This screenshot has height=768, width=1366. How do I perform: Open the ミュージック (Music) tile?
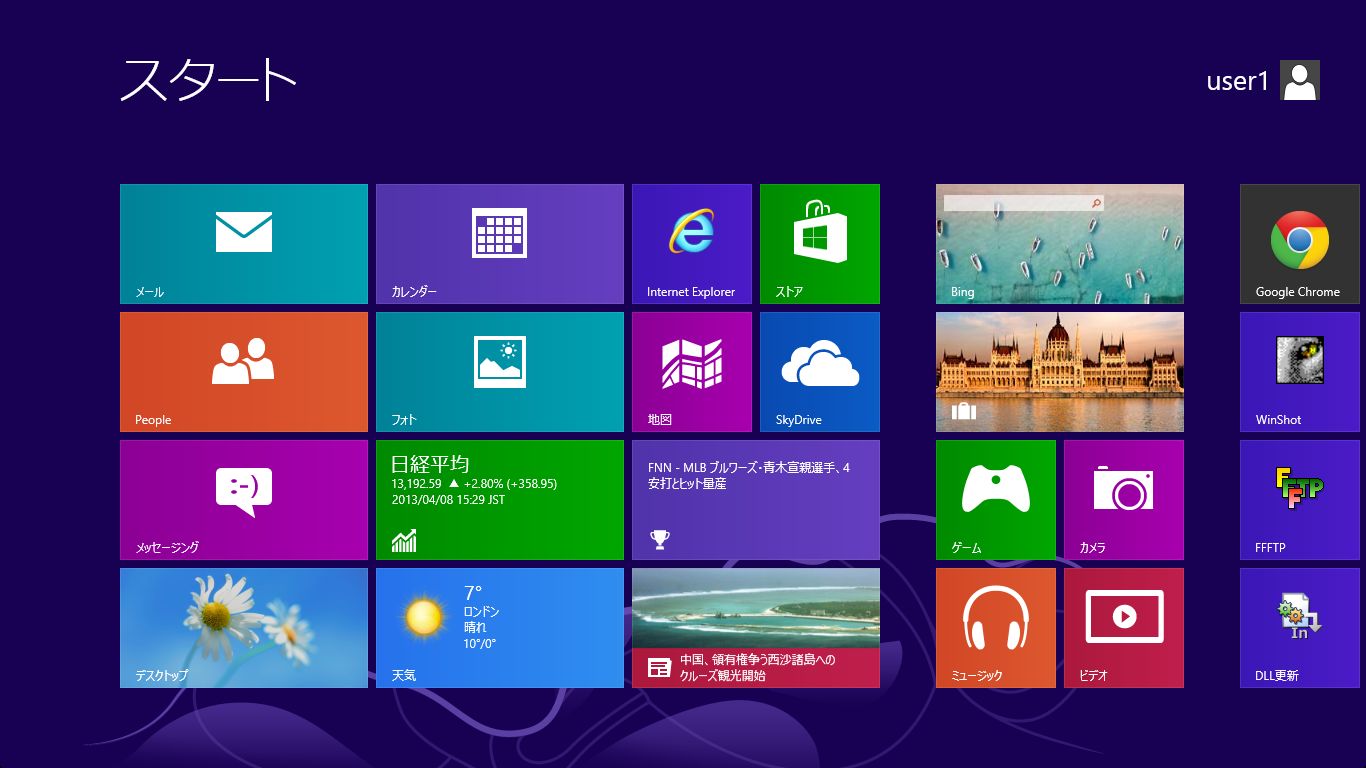click(x=996, y=628)
